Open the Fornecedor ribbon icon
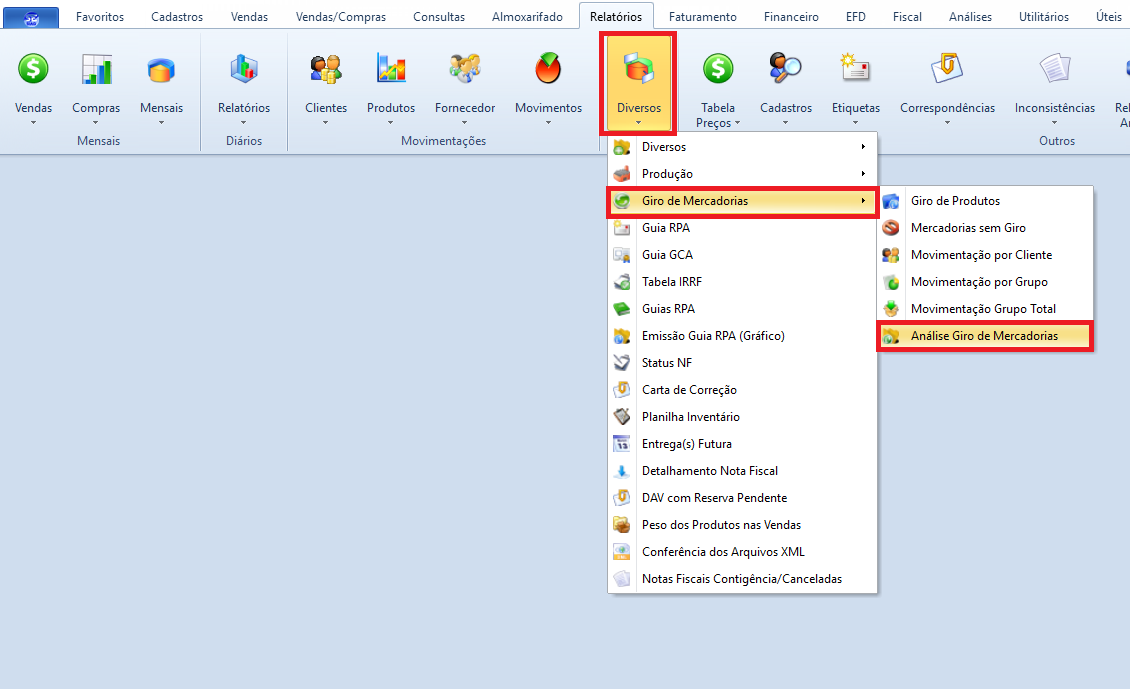Screen dimensions: 1130x689 pyautogui.click(x=465, y=69)
